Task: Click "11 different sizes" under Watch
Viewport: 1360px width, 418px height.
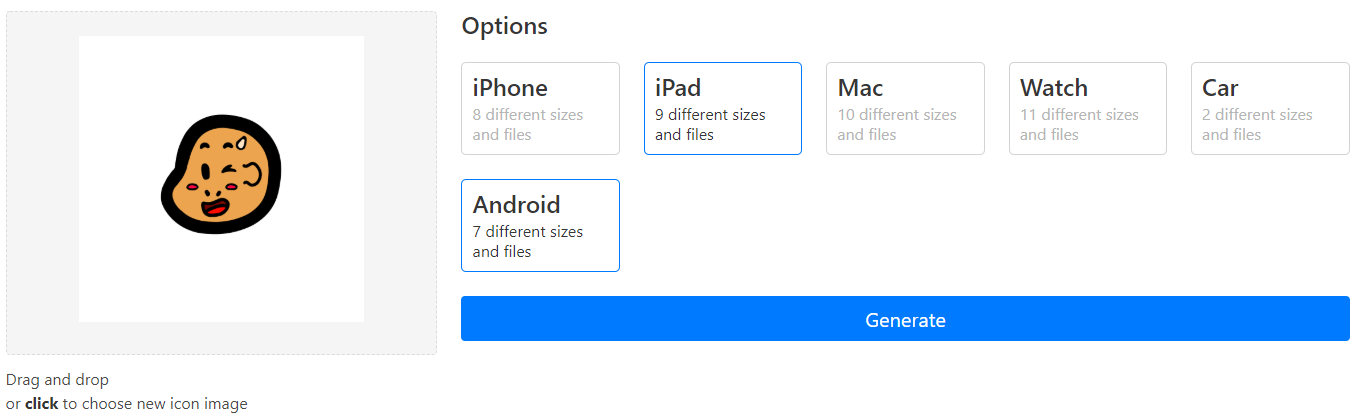Action: point(1079,115)
